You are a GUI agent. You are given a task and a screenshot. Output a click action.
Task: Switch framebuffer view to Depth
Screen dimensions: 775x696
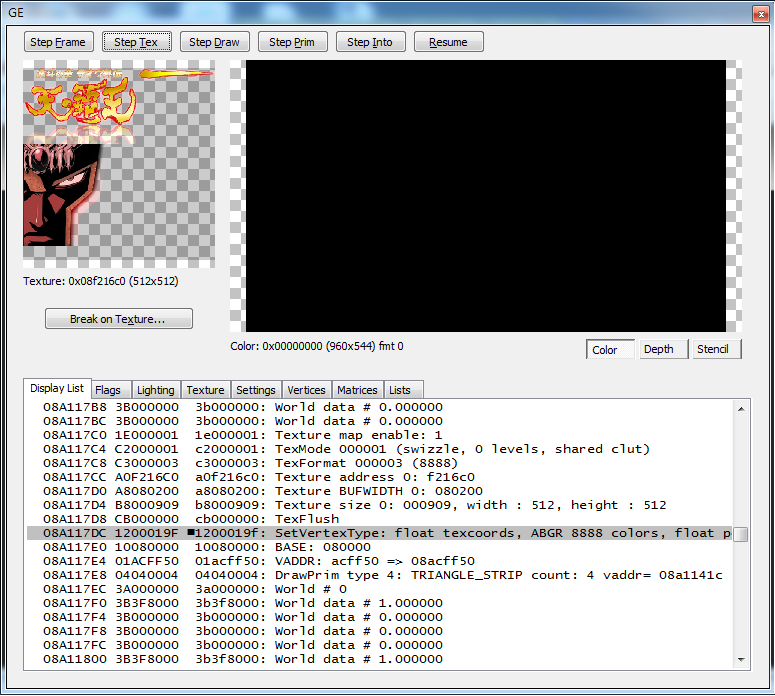[658, 350]
